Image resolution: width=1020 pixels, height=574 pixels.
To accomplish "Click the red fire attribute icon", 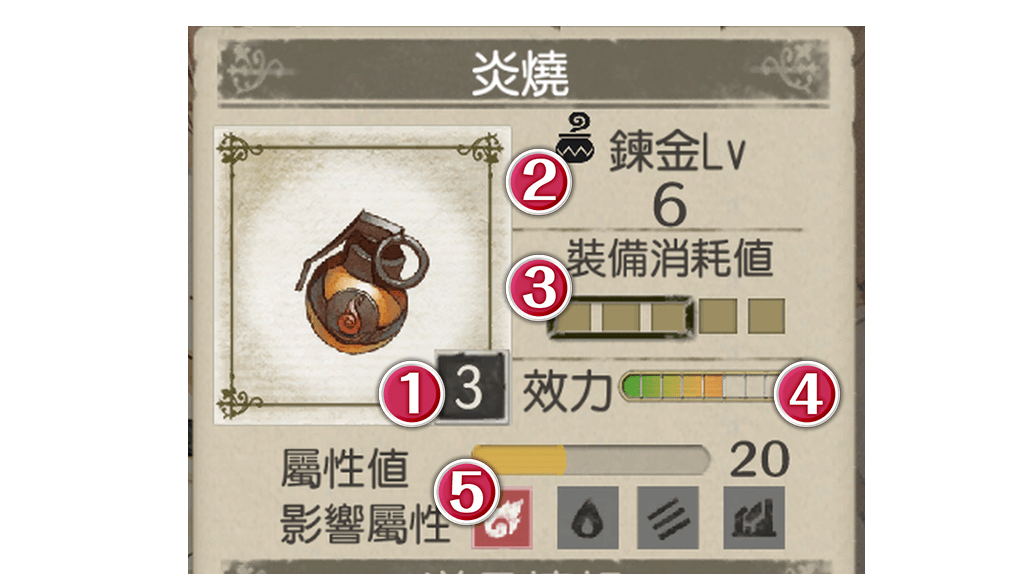I will 502,518.
